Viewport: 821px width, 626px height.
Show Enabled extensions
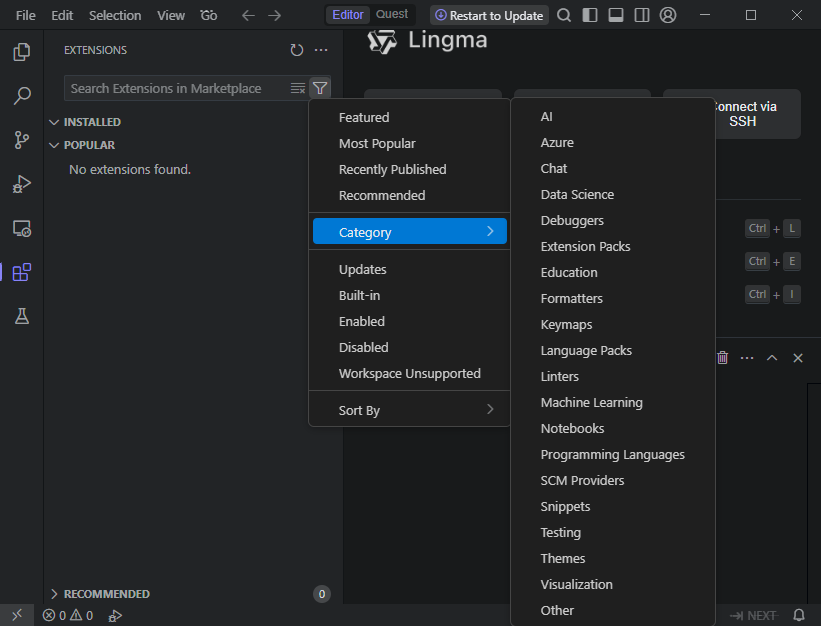pyautogui.click(x=409, y=321)
